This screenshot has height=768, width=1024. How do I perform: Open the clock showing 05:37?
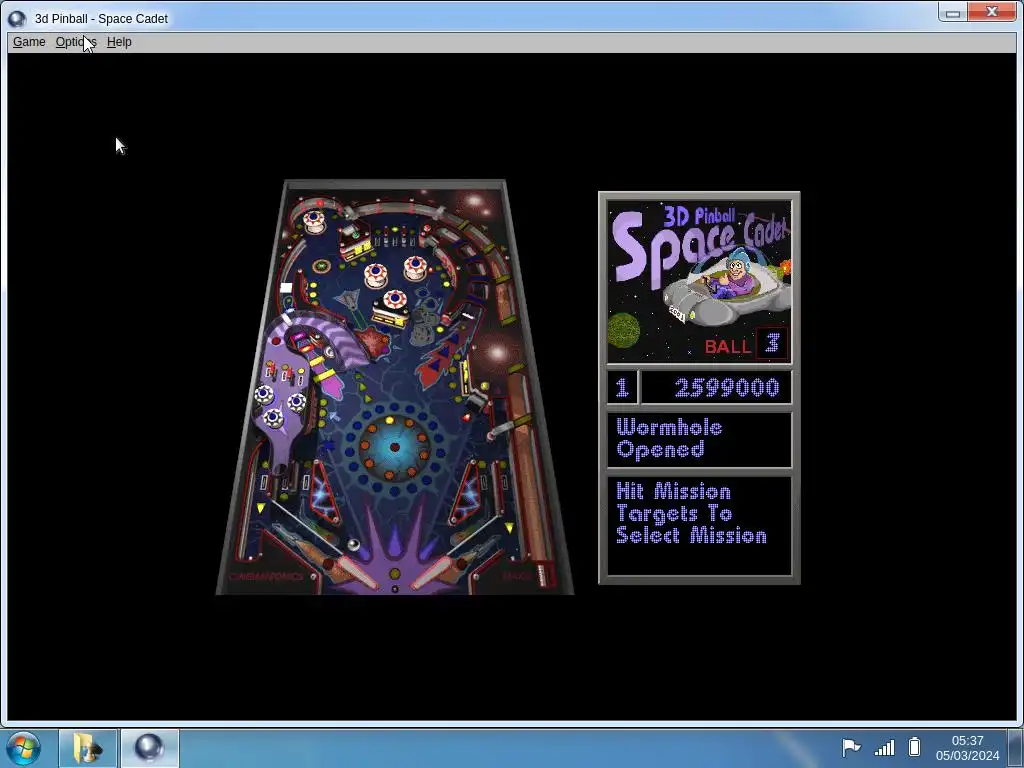click(x=967, y=748)
